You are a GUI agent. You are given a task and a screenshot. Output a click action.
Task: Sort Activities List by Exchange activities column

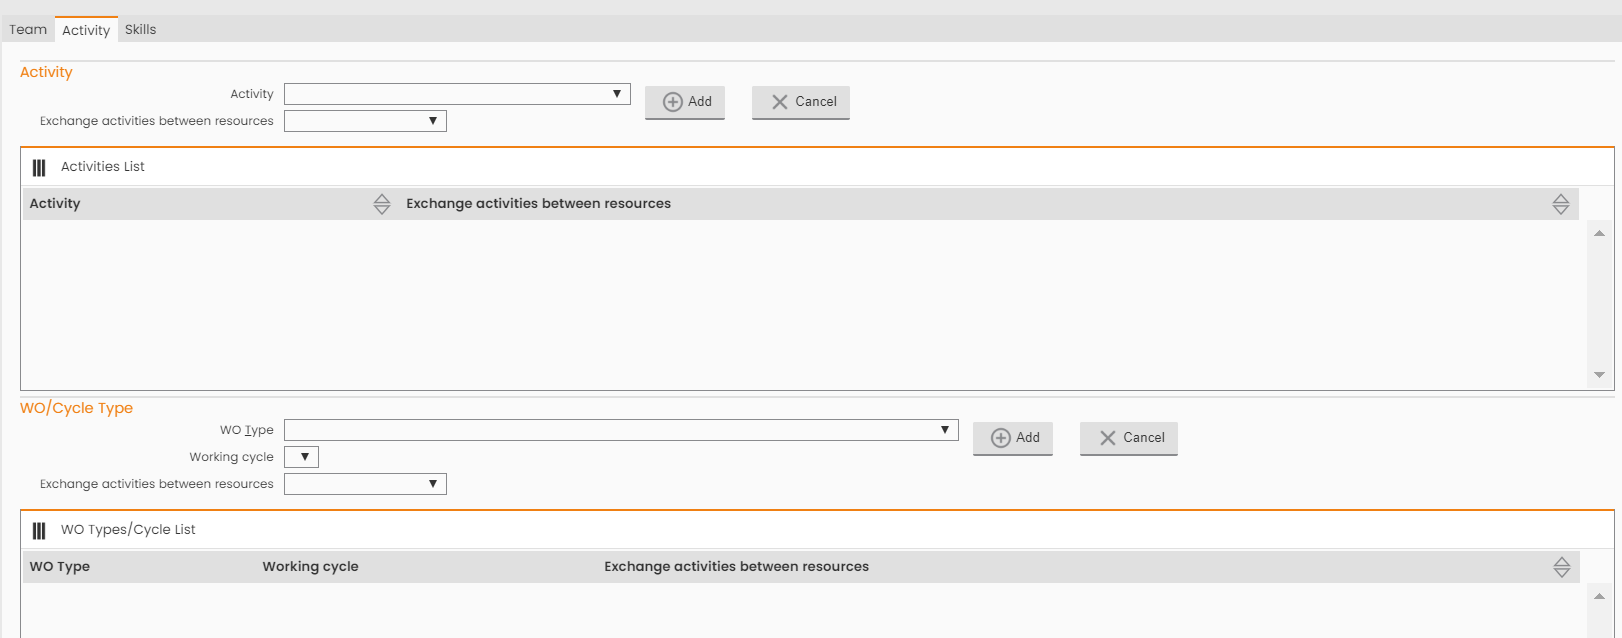point(1561,204)
